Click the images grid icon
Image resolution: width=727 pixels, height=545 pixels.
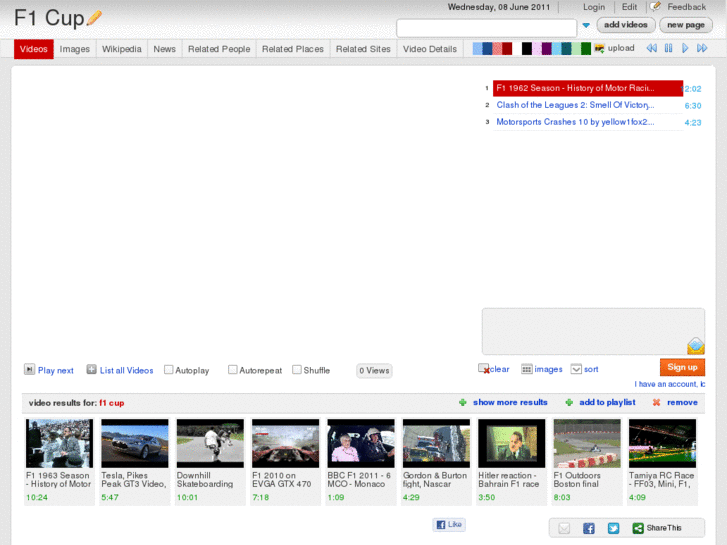click(527, 369)
